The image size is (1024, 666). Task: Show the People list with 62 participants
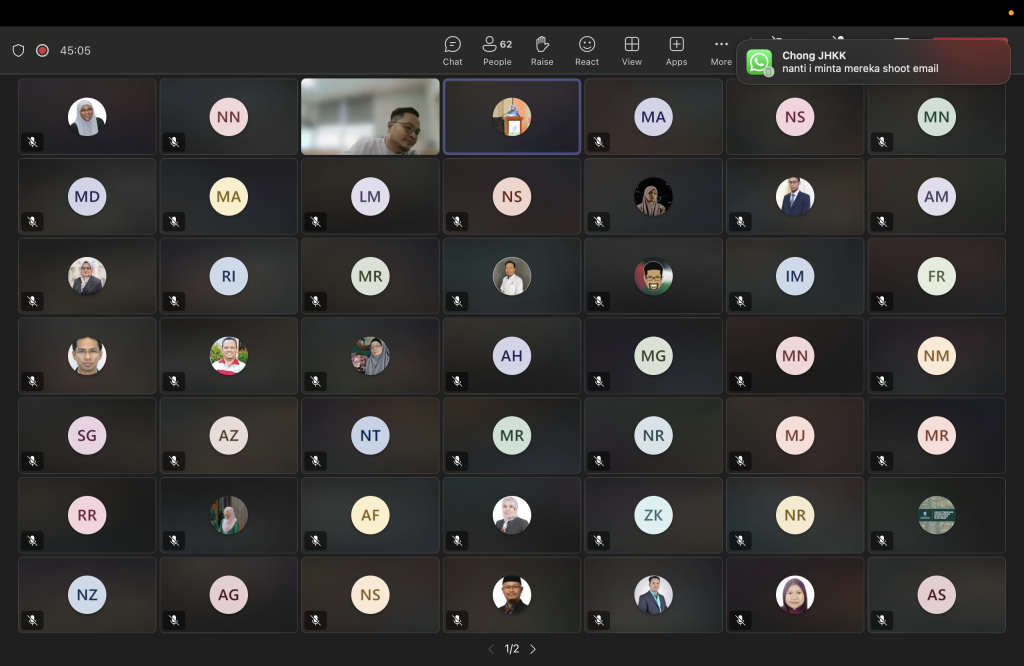click(497, 51)
